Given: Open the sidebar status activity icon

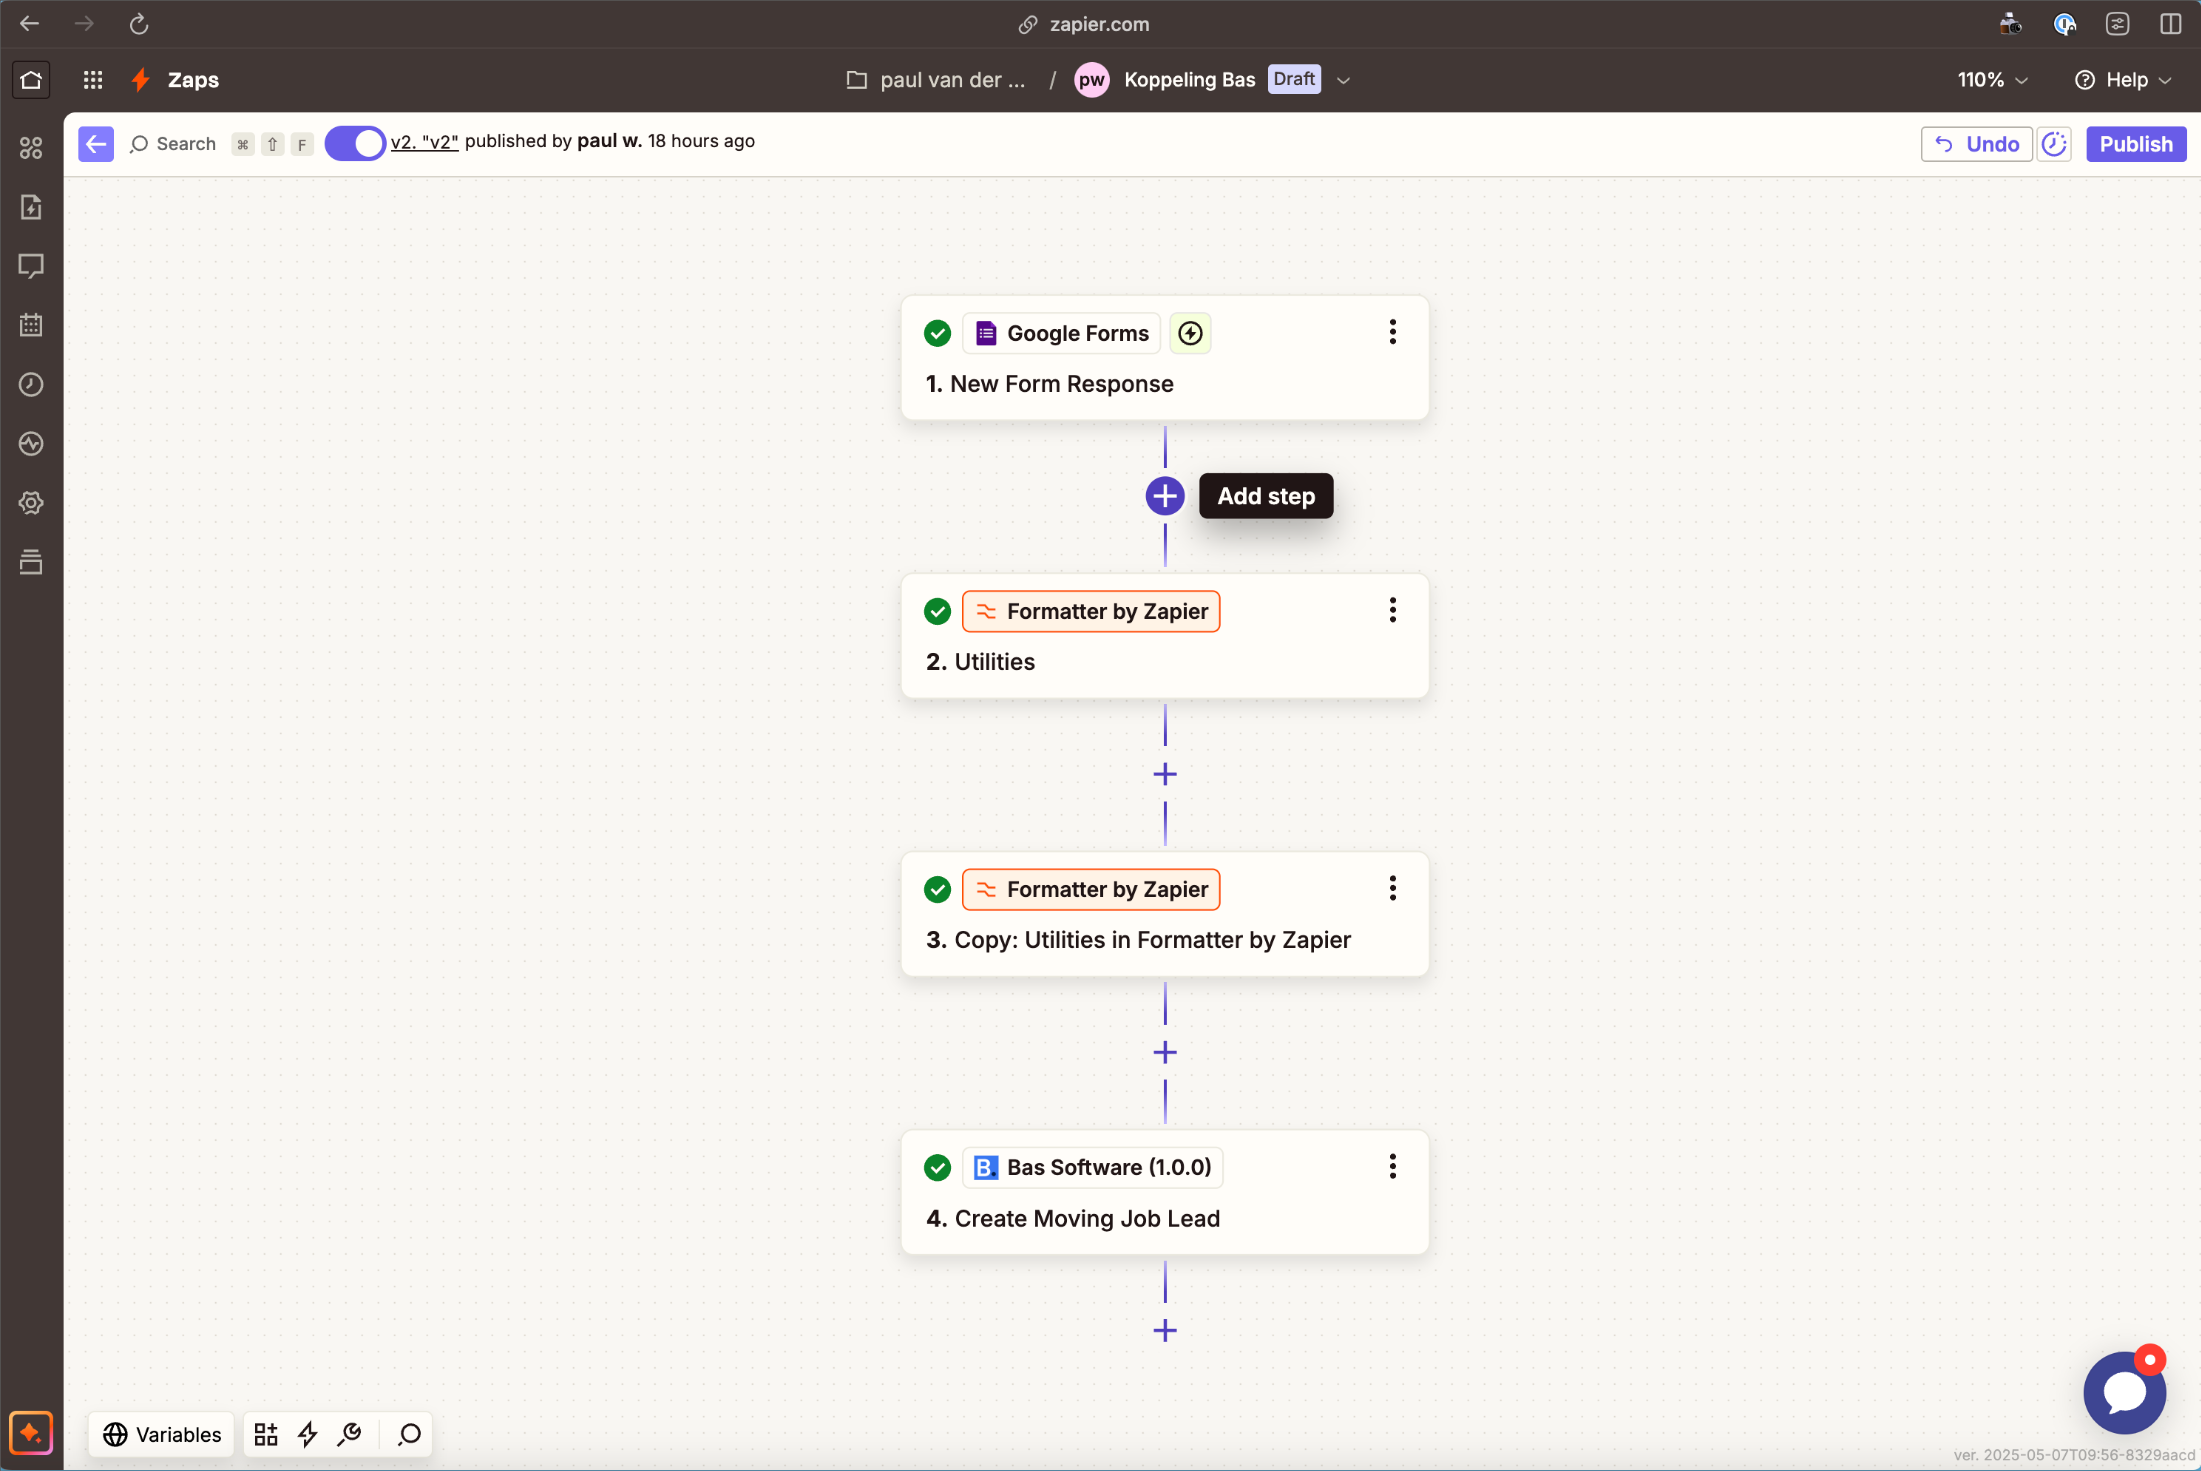Looking at the screenshot, I should point(31,444).
